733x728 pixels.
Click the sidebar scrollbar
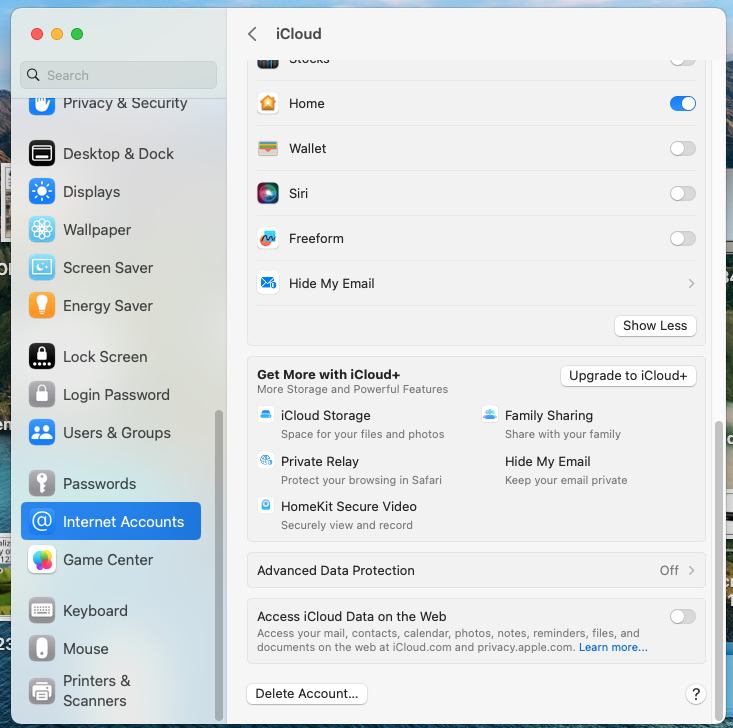218,565
